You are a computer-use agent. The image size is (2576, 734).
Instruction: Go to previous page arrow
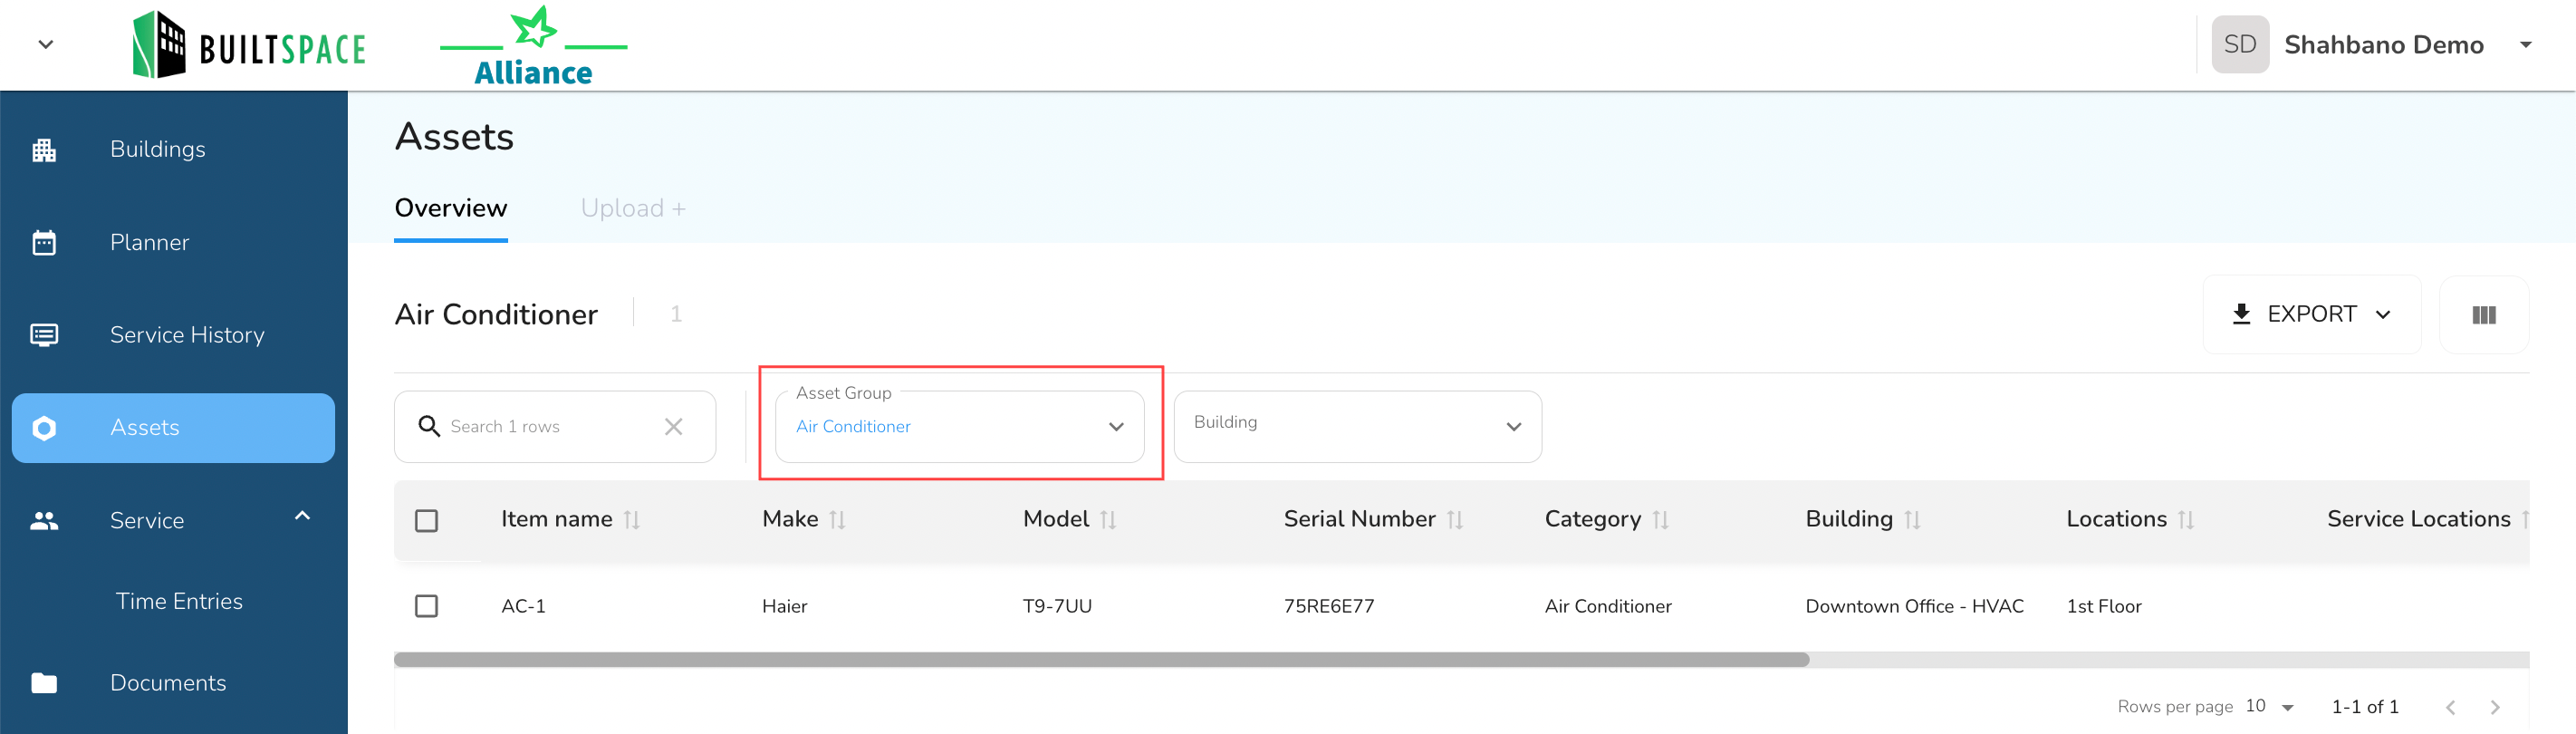(x=2451, y=707)
